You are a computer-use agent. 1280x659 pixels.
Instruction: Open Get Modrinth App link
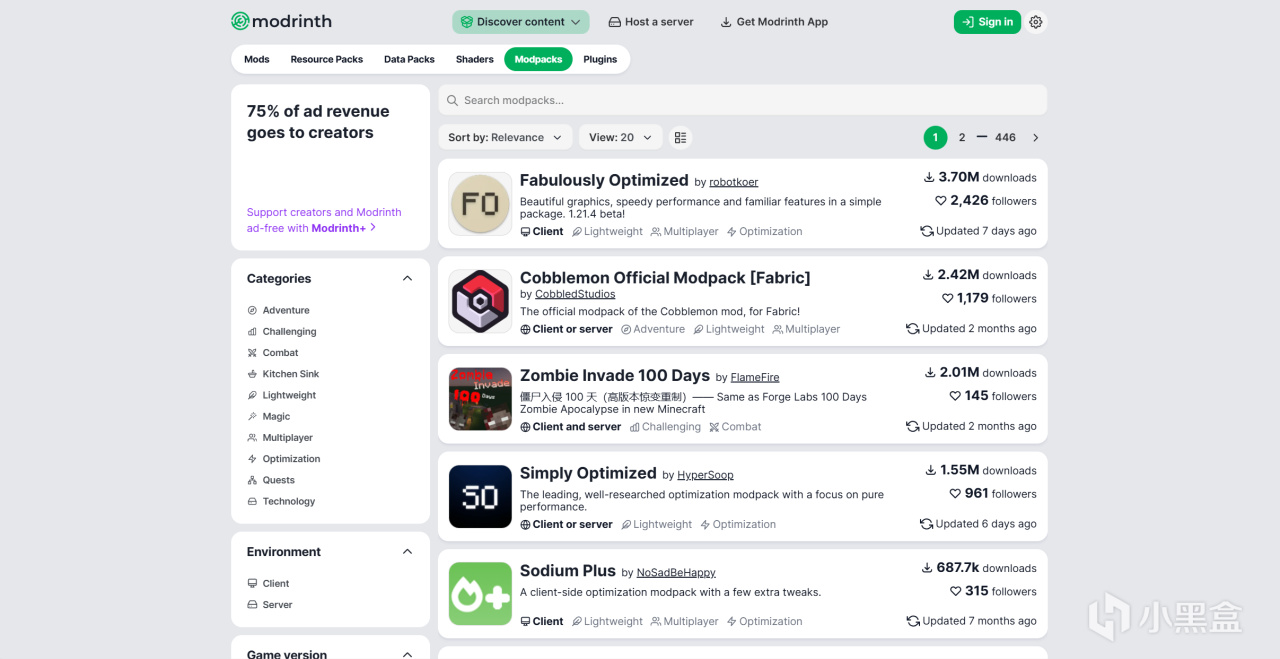click(x=774, y=22)
